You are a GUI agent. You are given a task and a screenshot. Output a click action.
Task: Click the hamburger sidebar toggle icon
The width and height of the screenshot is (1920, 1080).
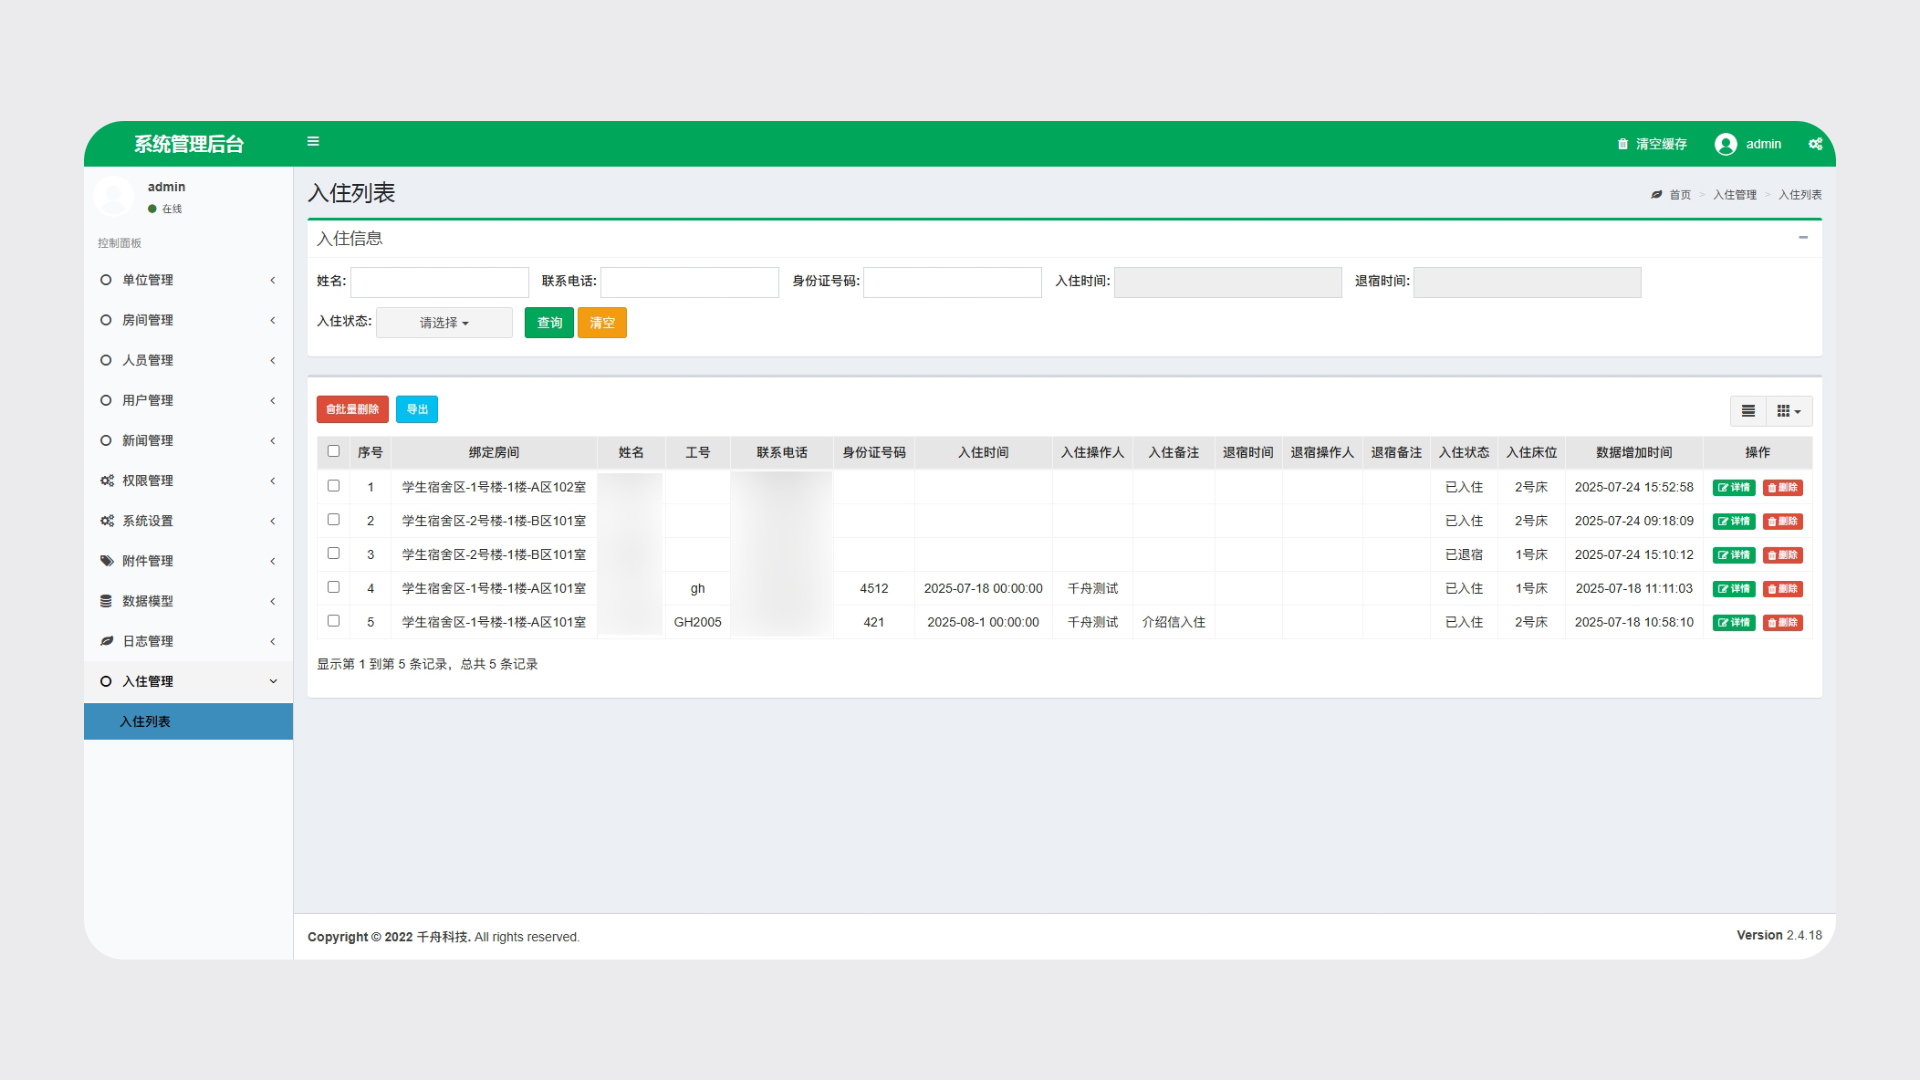tap(313, 142)
